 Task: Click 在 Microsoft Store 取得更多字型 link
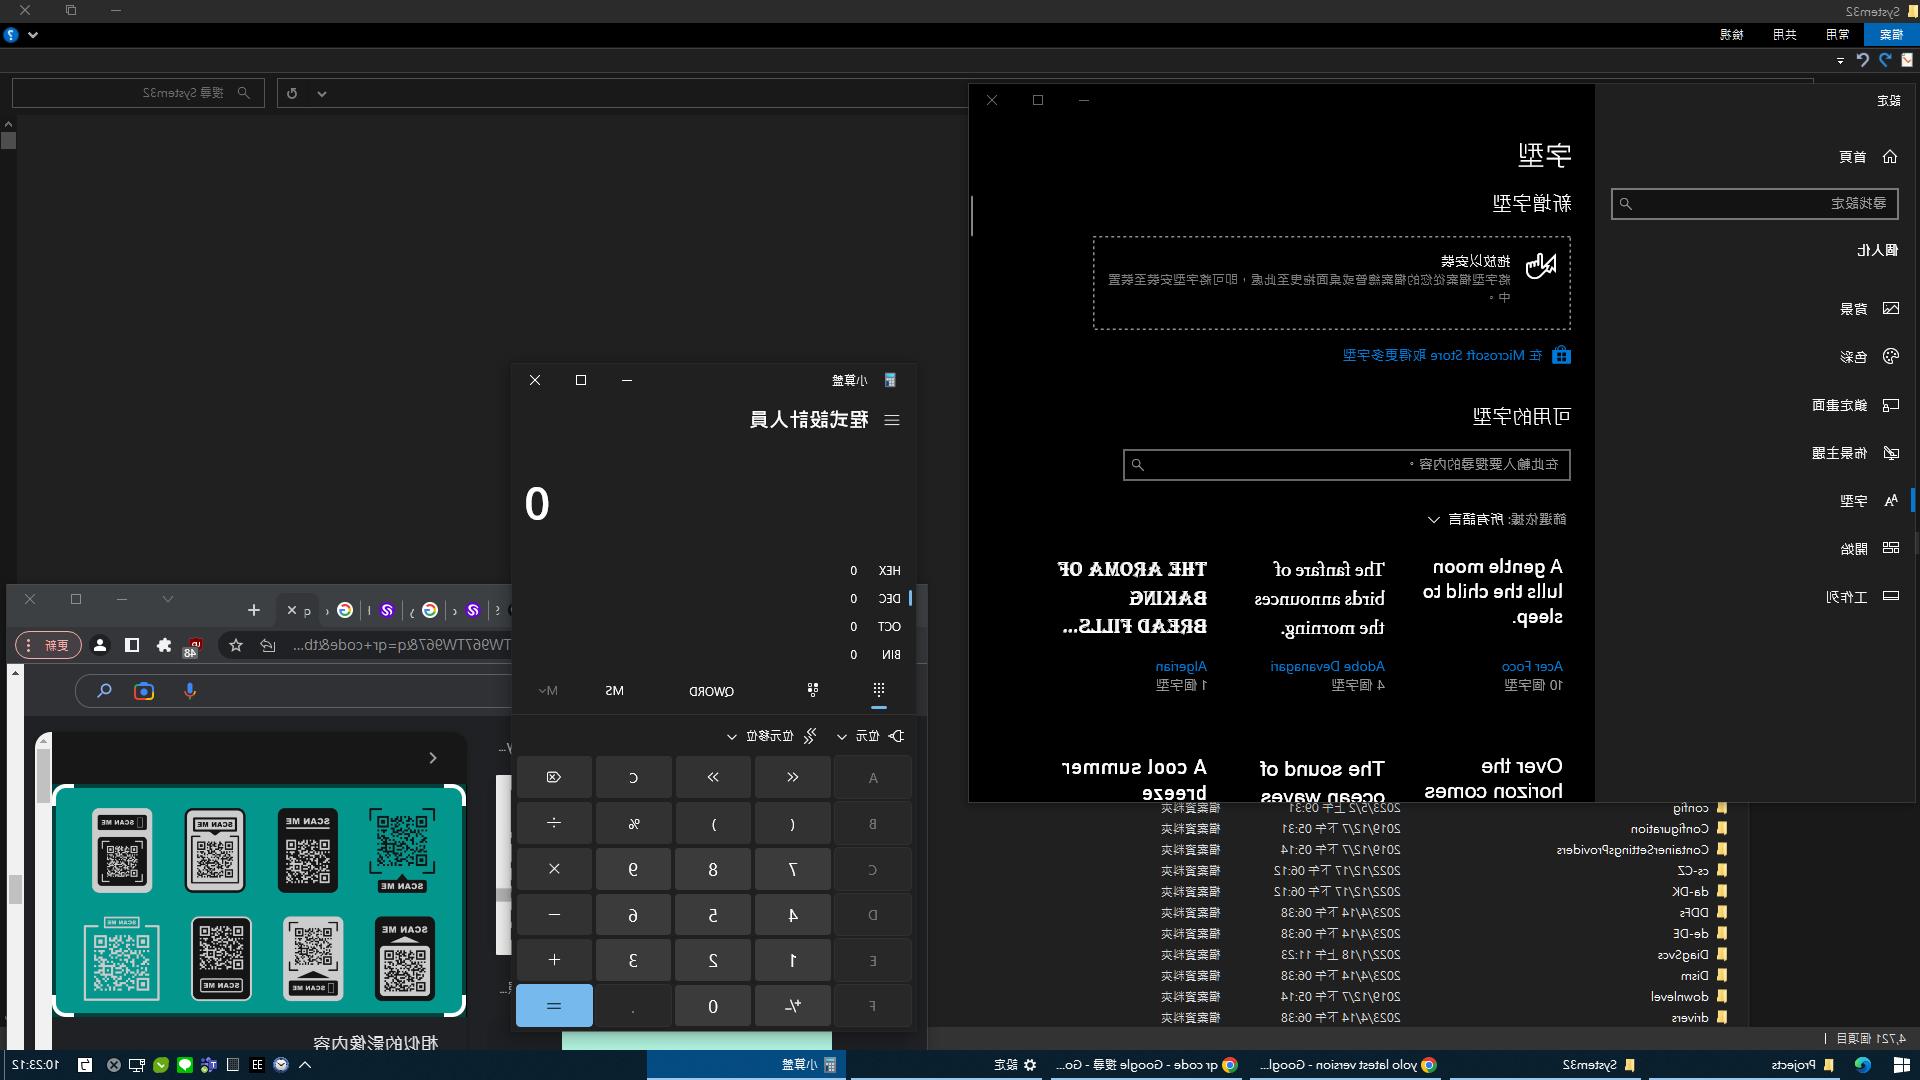[1443, 356]
